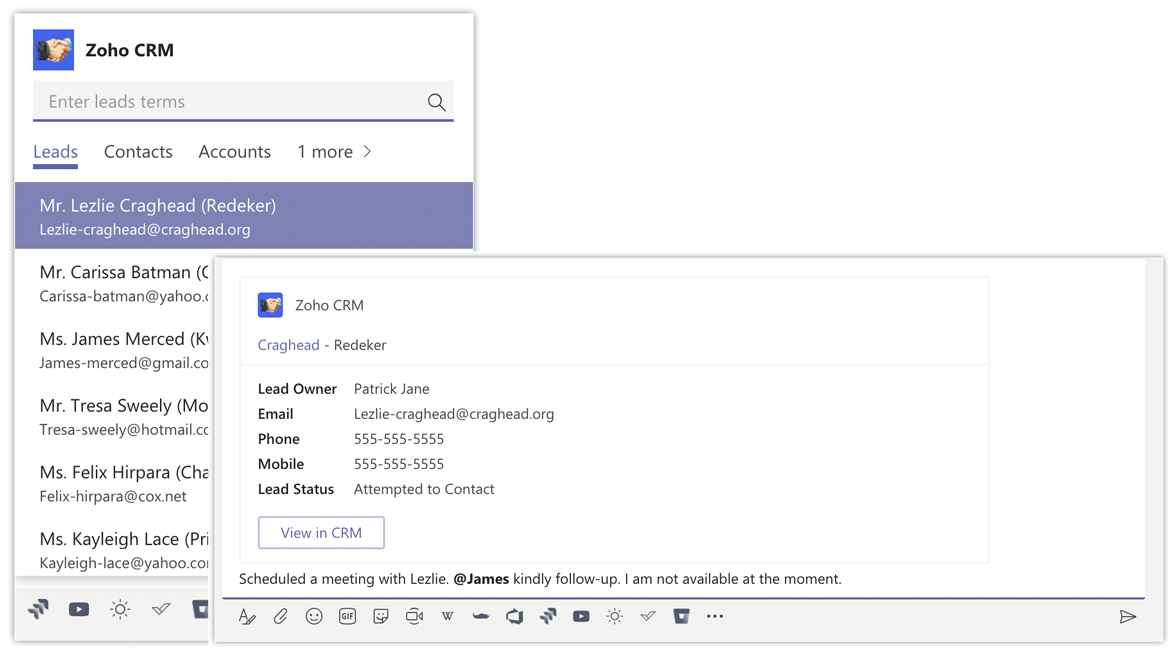
Task: Switch to the Leads tab
Action: (x=55, y=152)
